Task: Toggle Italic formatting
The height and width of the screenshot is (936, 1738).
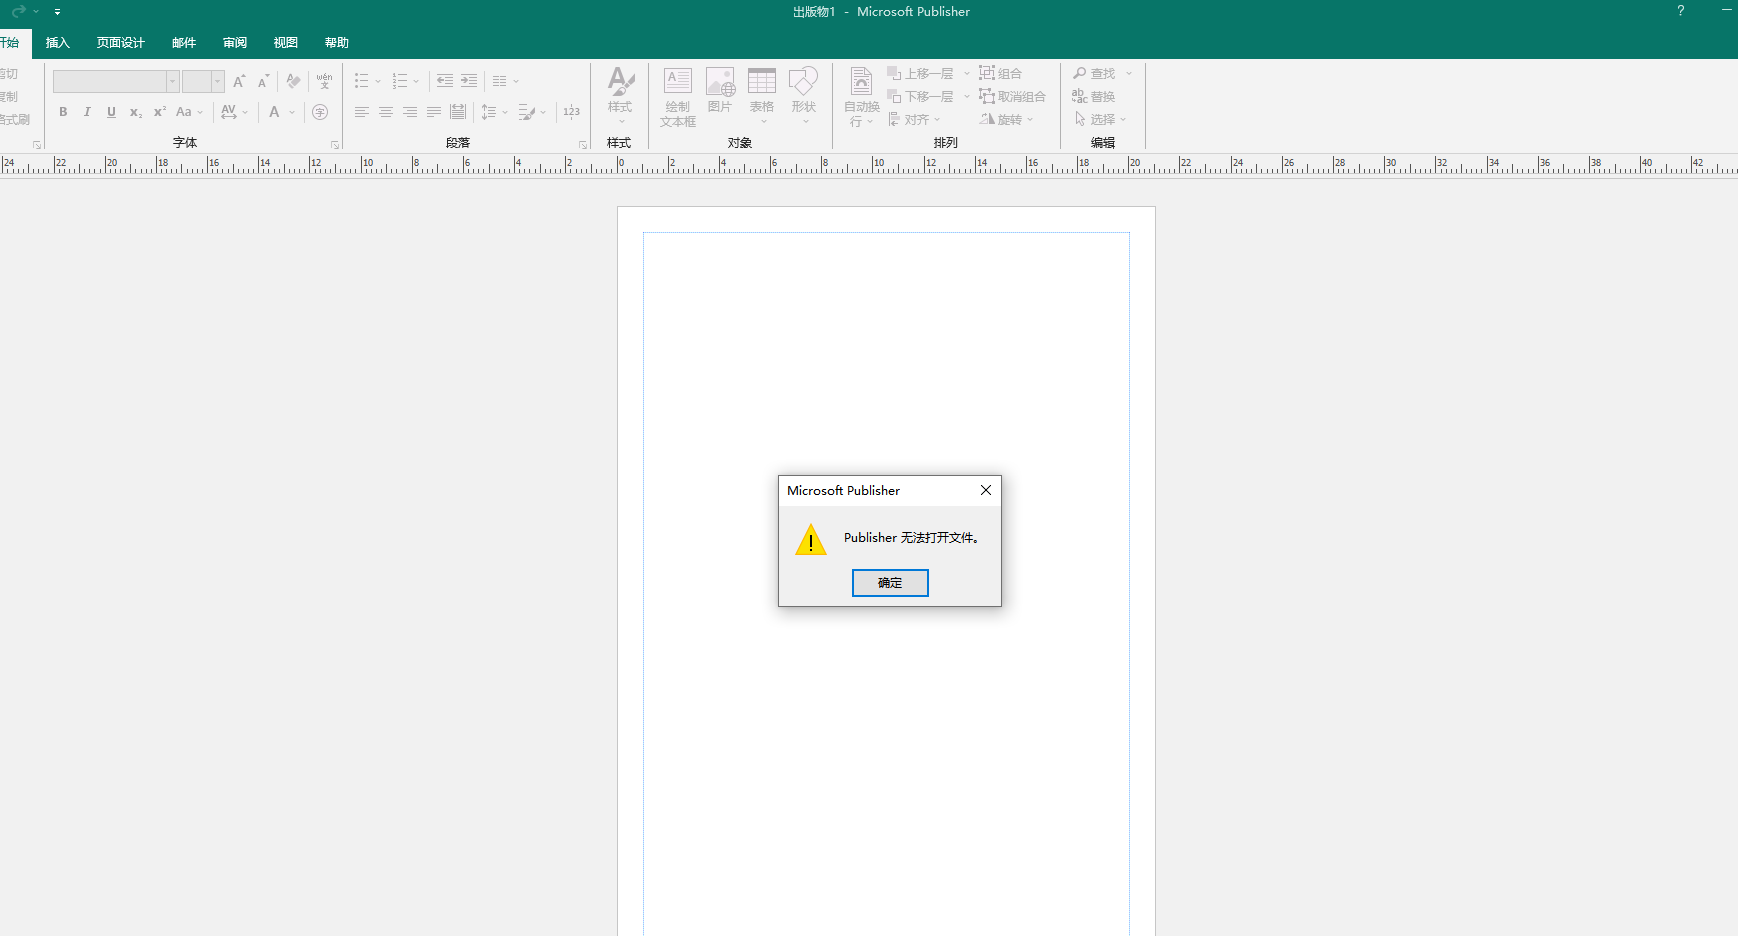Action: (87, 112)
